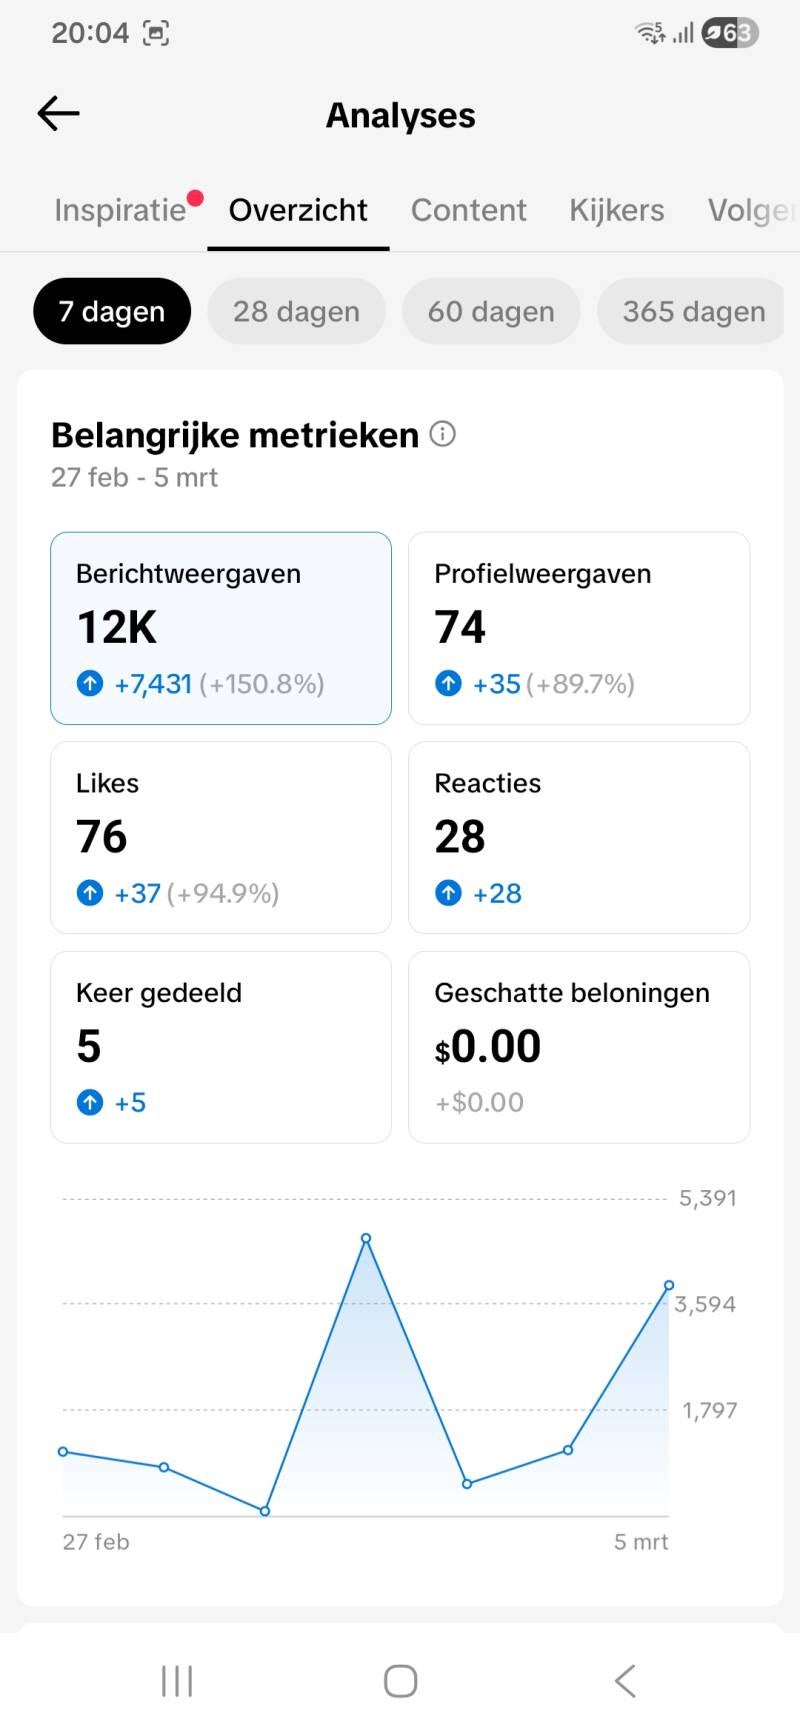800x1733 pixels.
Task: Select the 7 dagen period filter
Action: pyautogui.click(x=112, y=312)
